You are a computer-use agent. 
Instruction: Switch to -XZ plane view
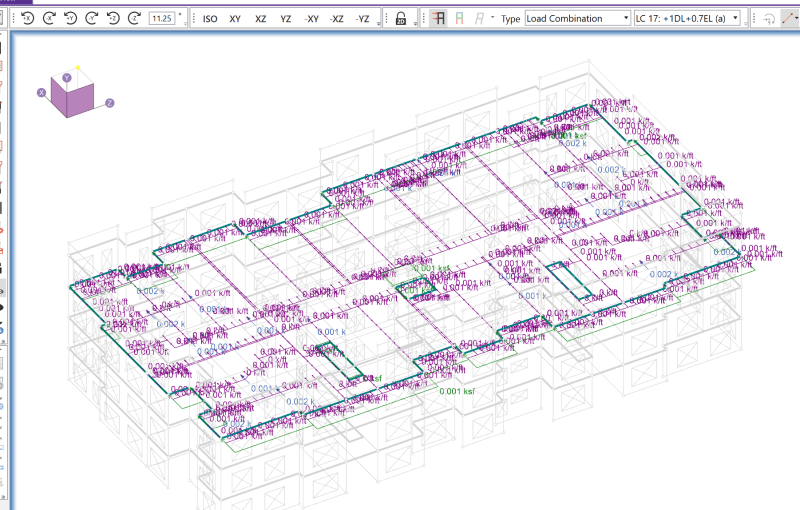coord(337,19)
